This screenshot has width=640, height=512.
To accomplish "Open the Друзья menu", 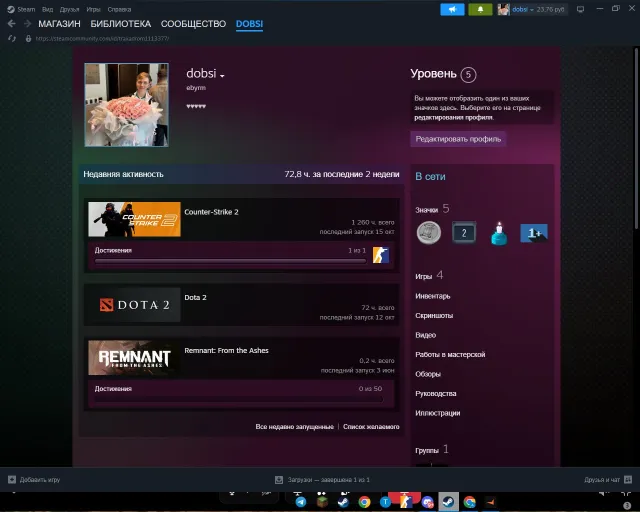I will pos(70,9).
